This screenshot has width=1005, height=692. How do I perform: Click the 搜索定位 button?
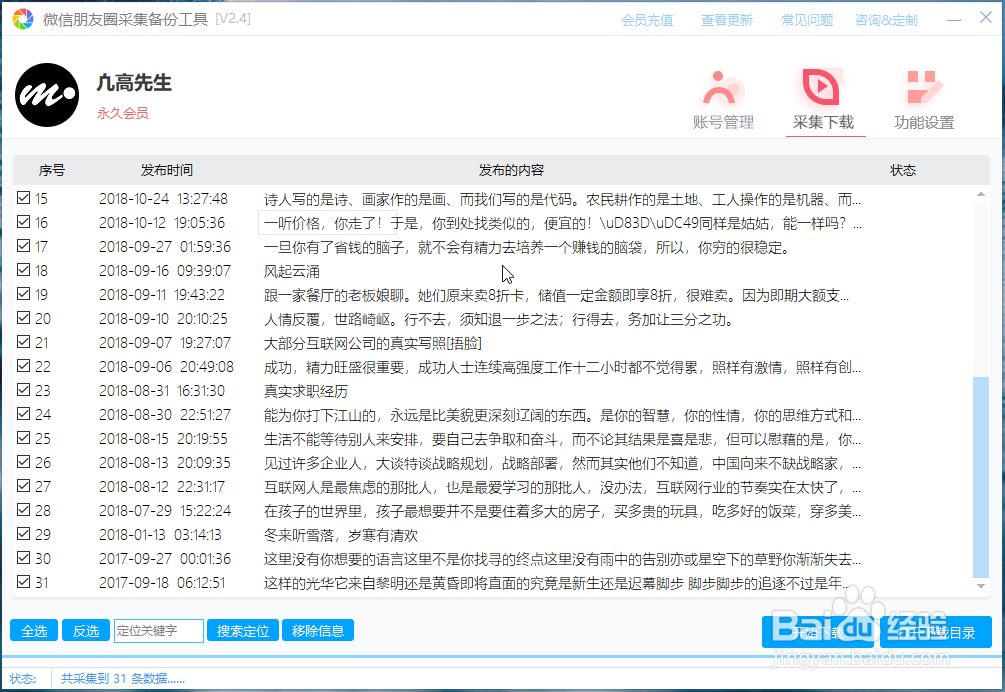tap(243, 631)
